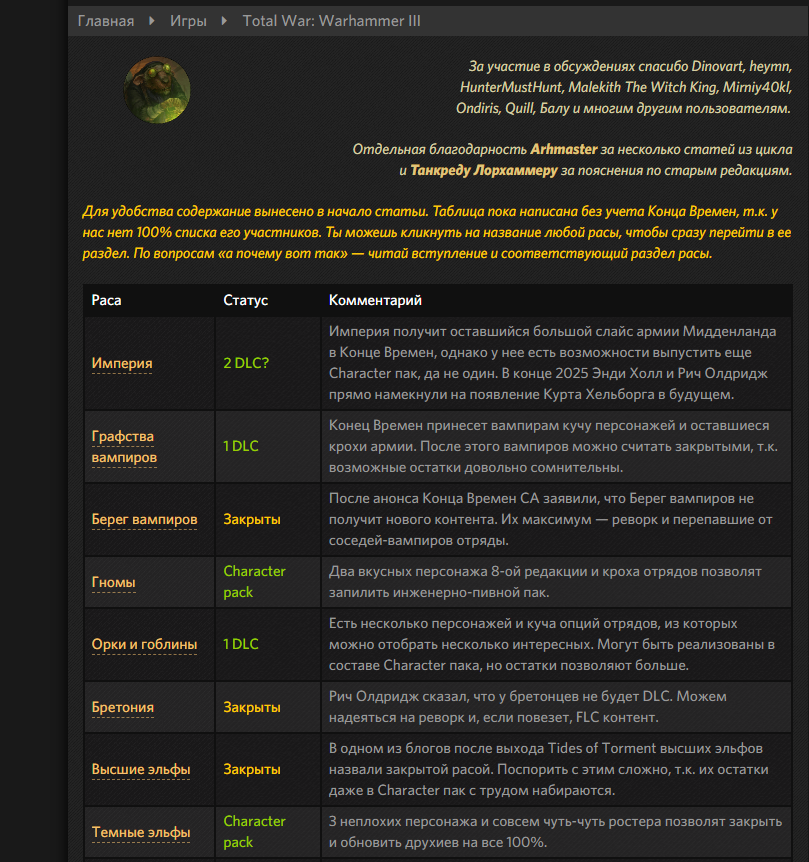The image size is (809, 862).
Task: Click the Комментарий column header
Action: point(375,300)
